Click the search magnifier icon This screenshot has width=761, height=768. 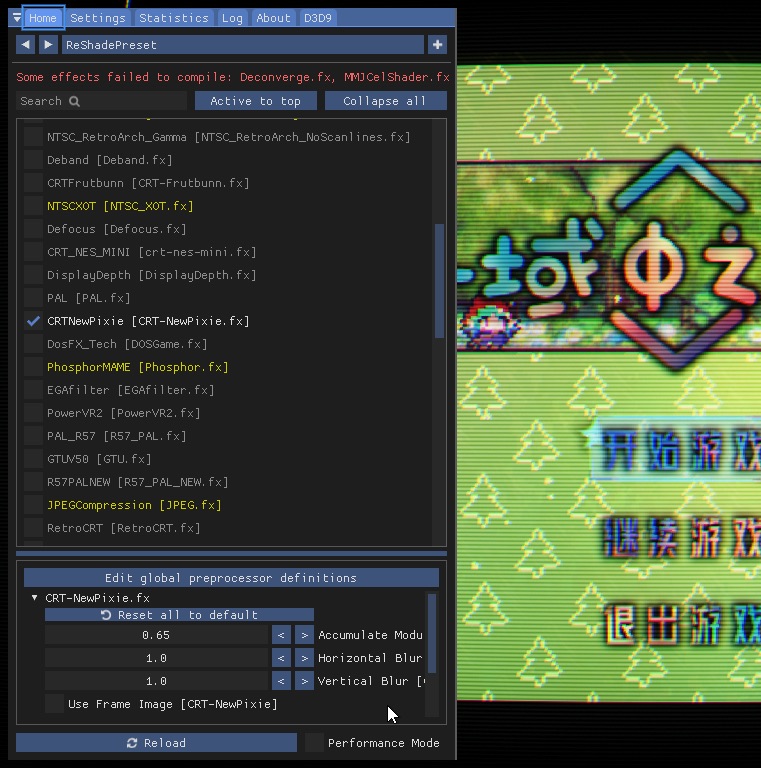click(74, 101)
